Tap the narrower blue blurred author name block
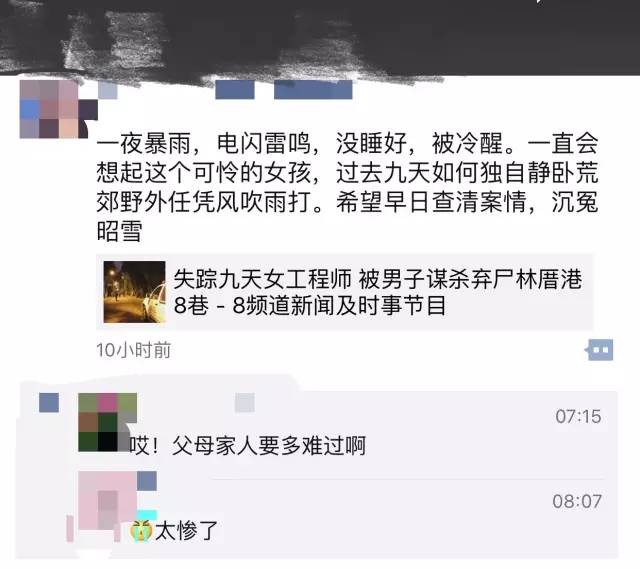The height and width of the screenshot is (569, 640). [x=235, y=90]
